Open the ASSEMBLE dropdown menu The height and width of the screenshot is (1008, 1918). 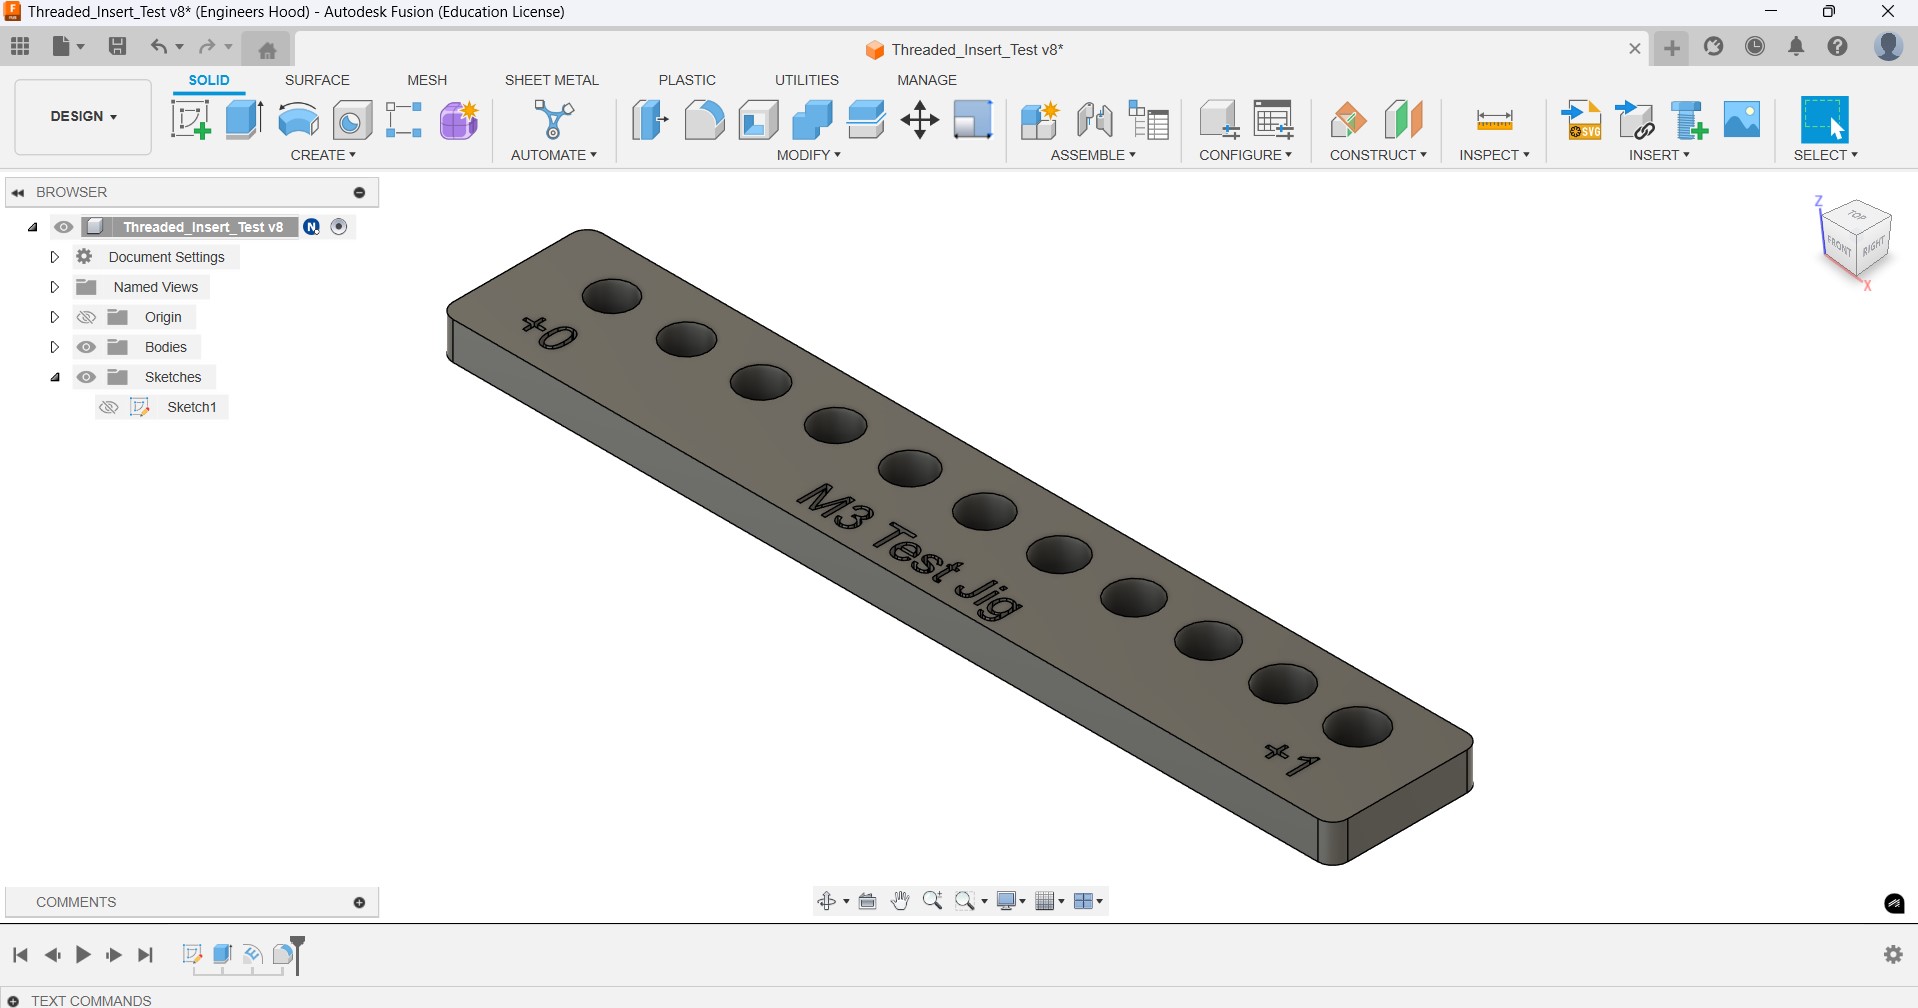(1093, 155)
